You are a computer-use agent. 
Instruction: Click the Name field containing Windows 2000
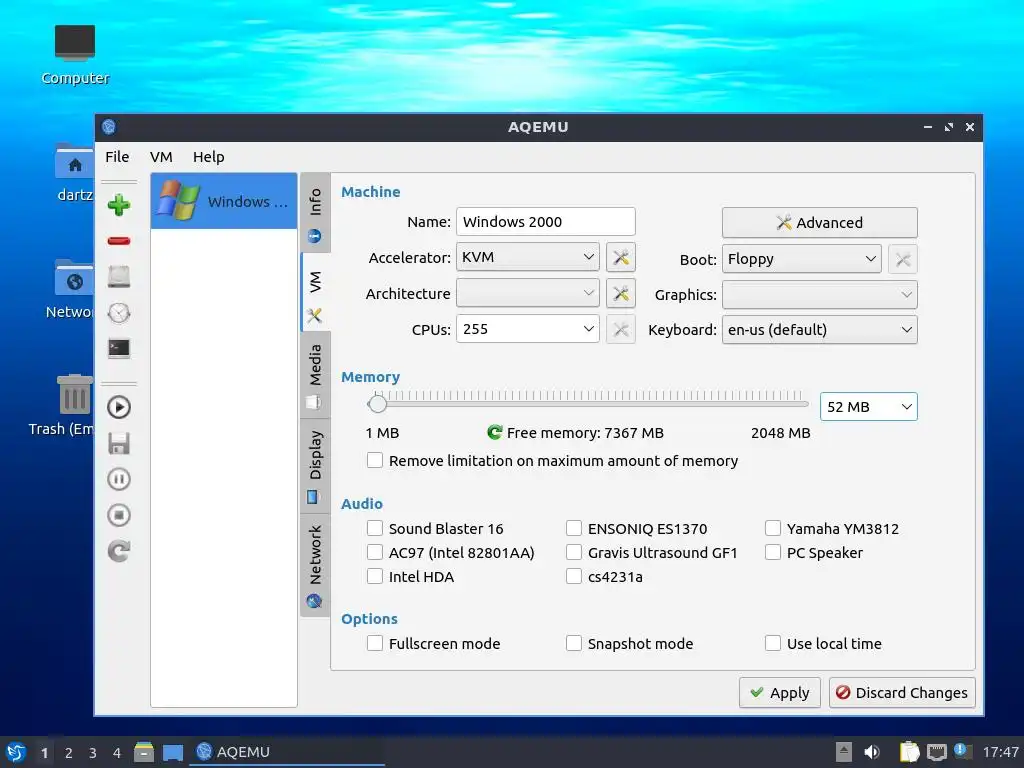click(546, 221)
